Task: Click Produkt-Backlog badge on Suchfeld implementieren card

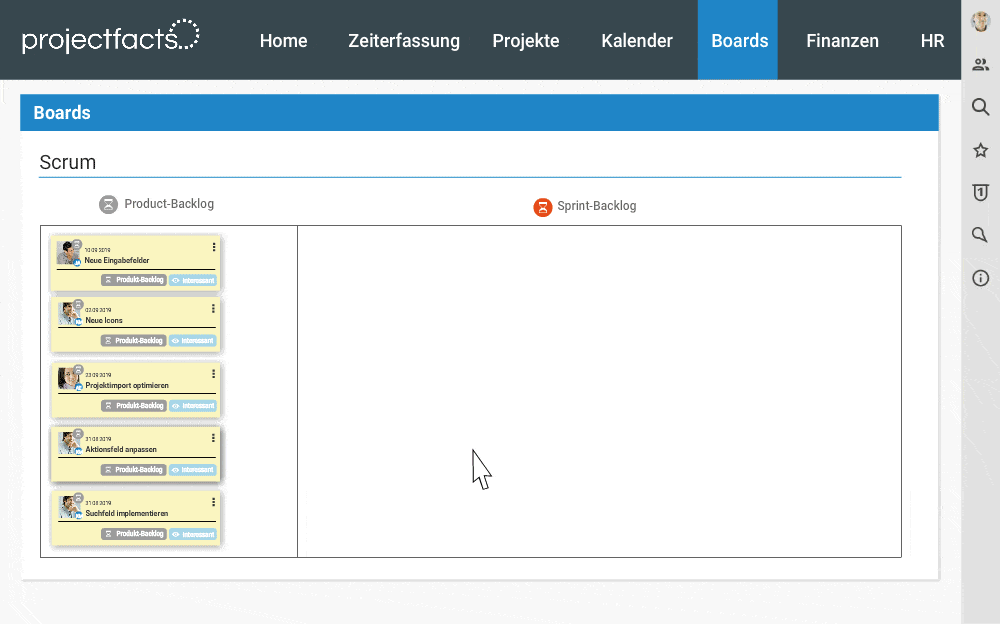Action: coord(134,534)
